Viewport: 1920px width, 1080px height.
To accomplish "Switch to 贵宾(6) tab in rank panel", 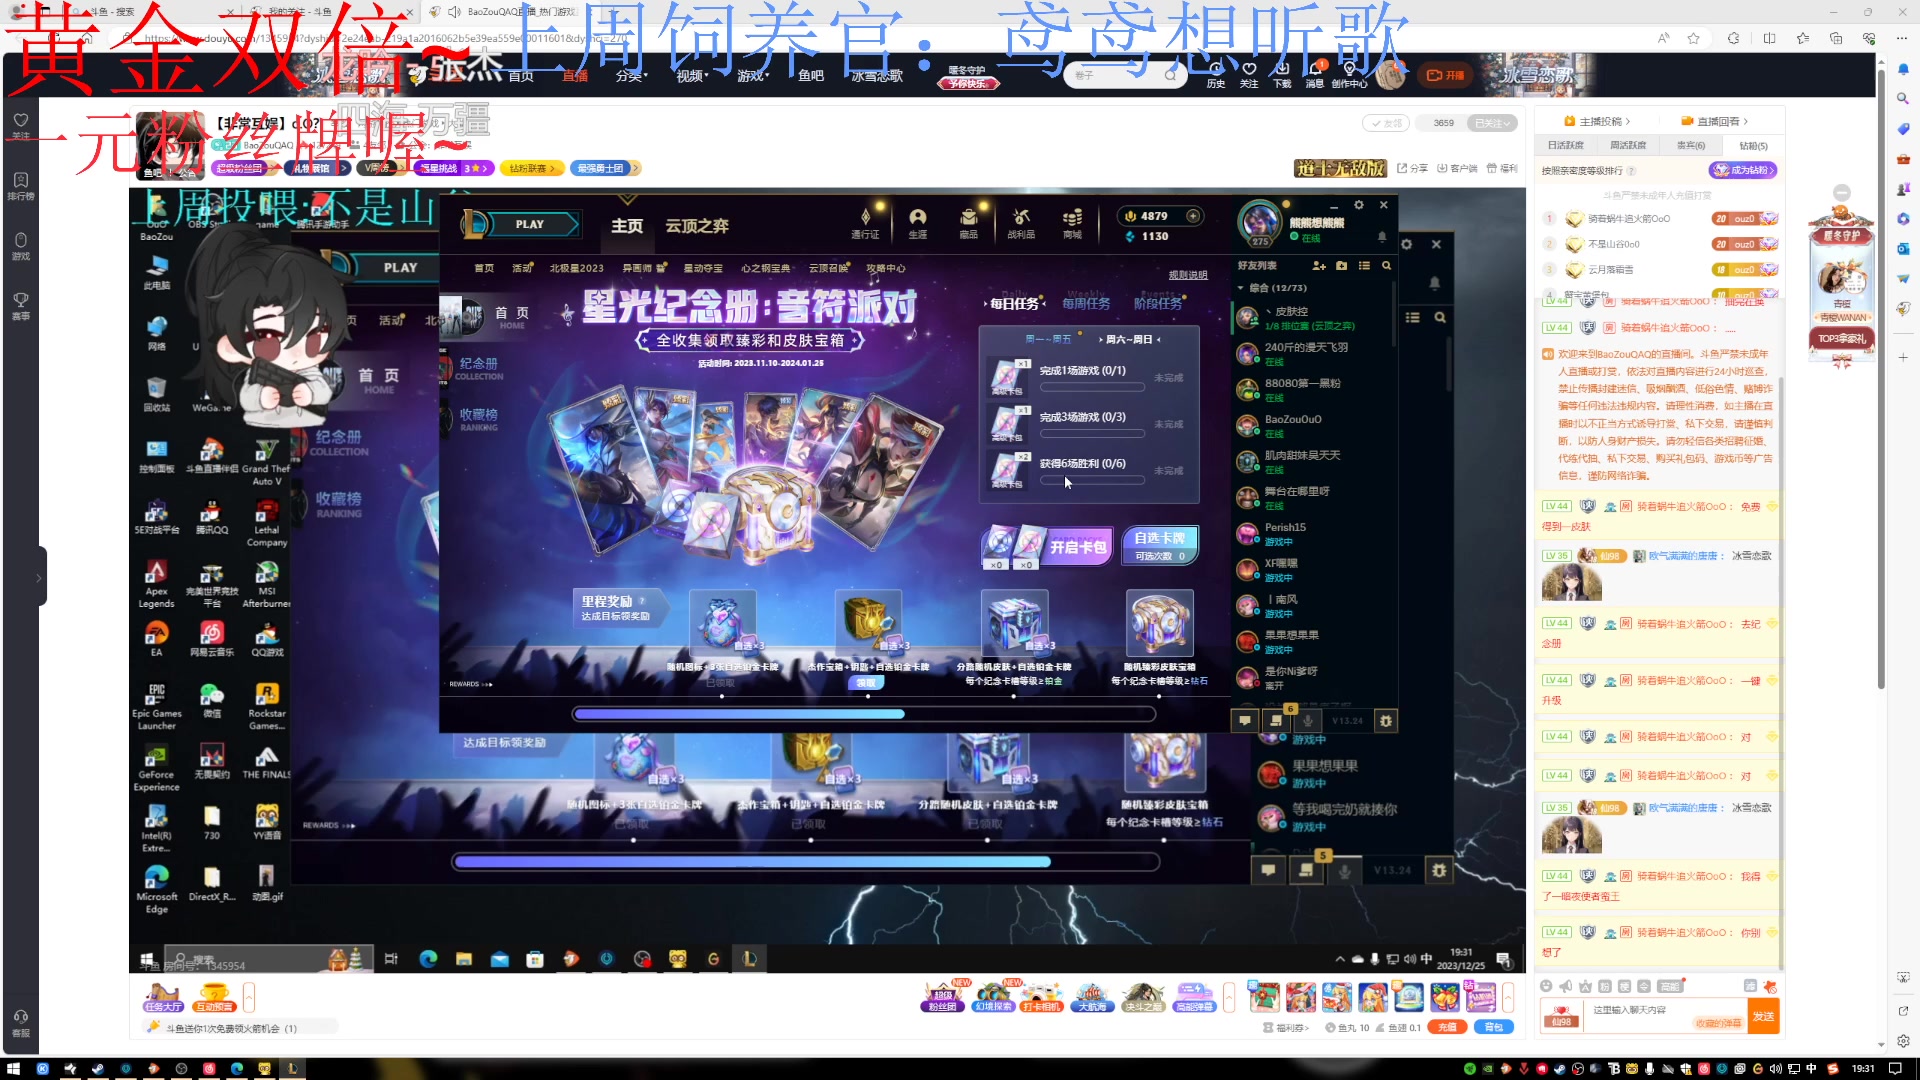I will tap(1691, 146).
